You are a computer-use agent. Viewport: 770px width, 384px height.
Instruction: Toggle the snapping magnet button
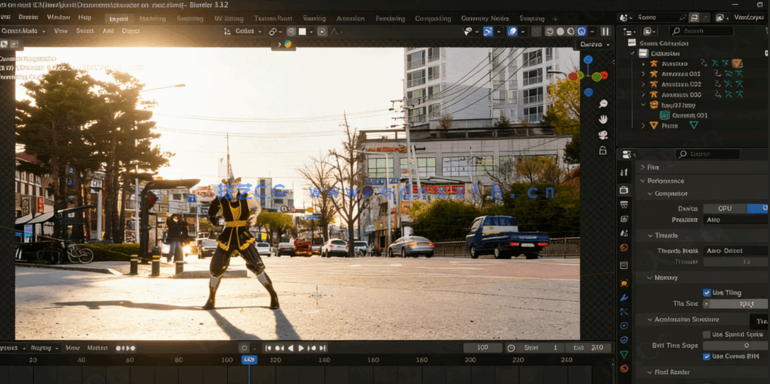(x=291, y=31)
